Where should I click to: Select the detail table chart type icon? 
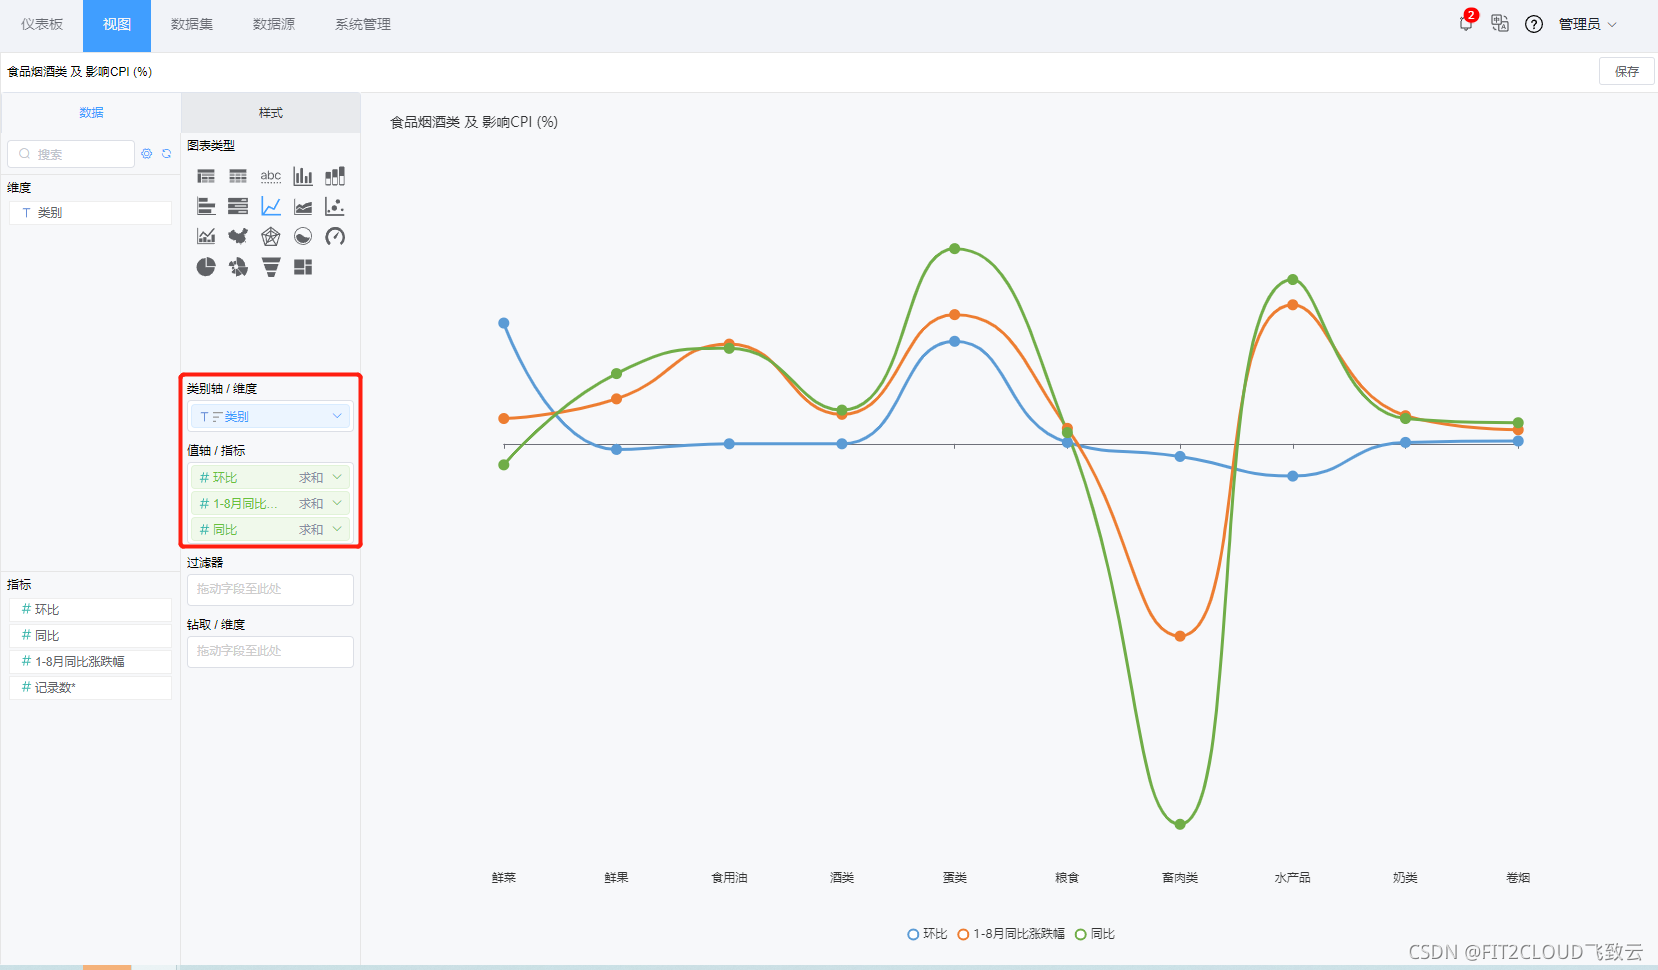(x=238, y=176)
